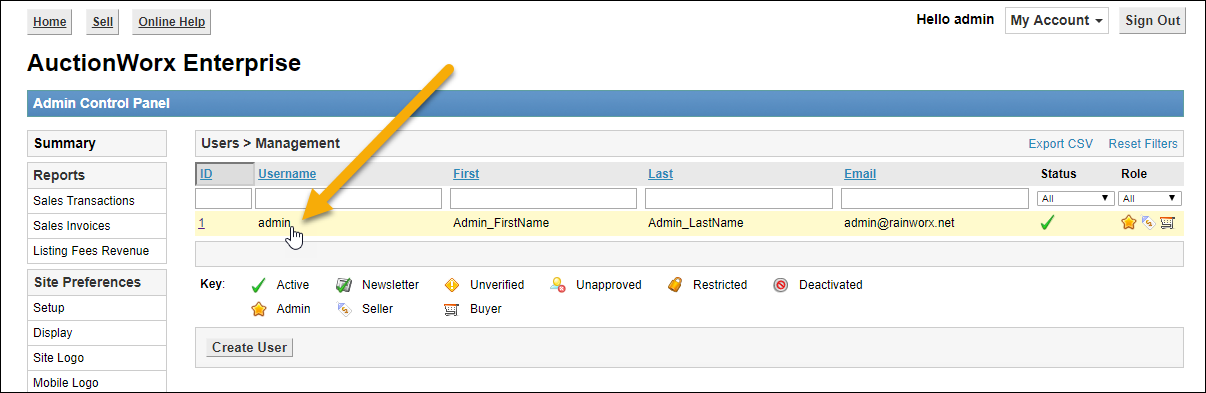Screen dimensions: 1206x393
Task: Click the Sign Out button
Action: click(x=1152, y=20)
